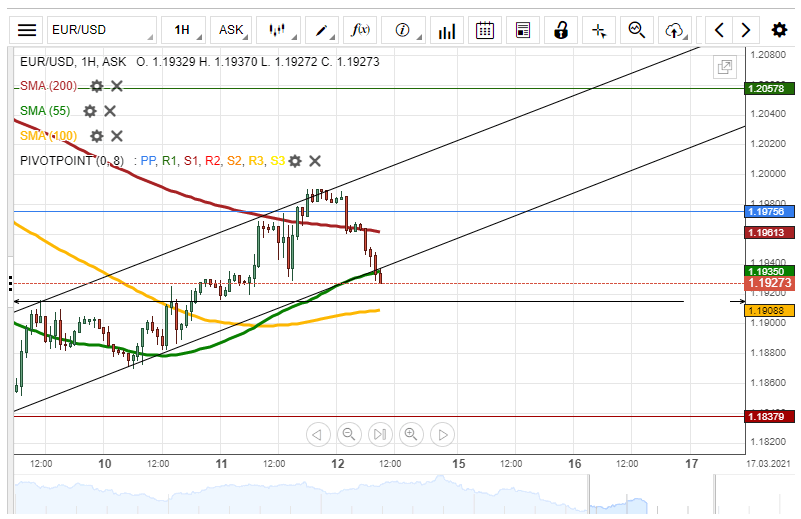Open the info options dropdown

(404, 30)
